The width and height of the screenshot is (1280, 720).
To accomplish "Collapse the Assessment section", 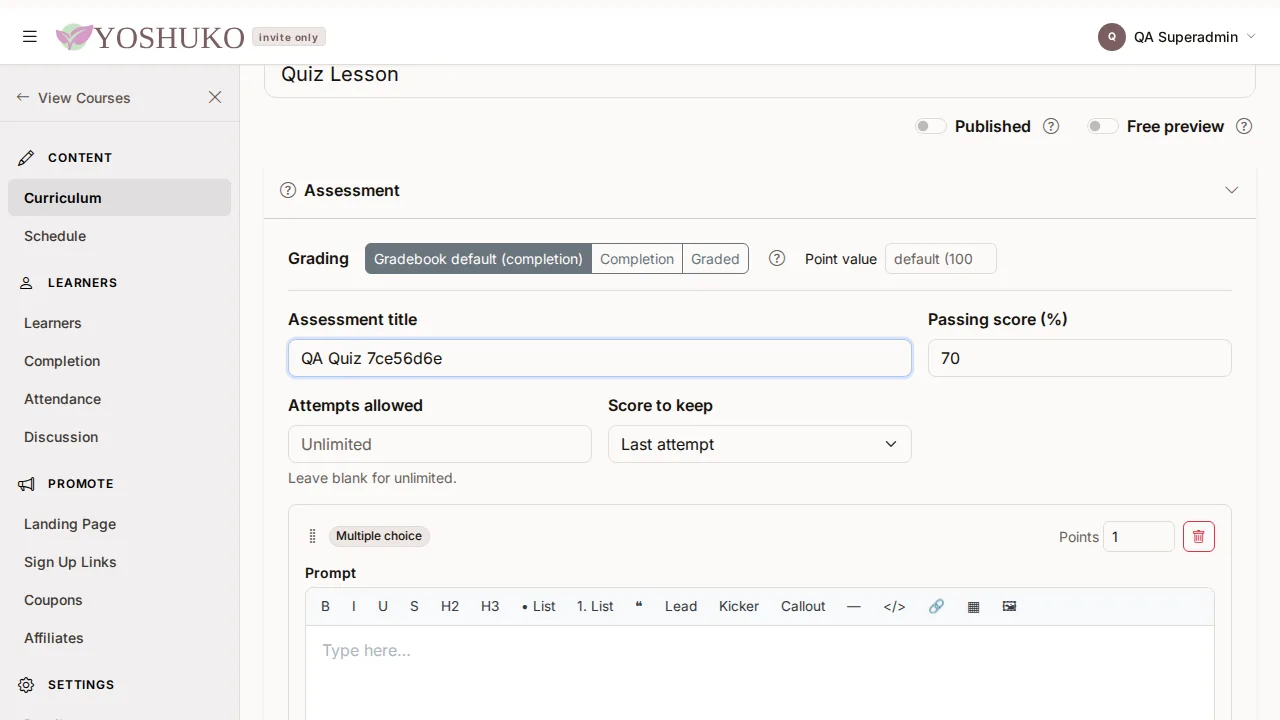I will (x=1232, y=190).
